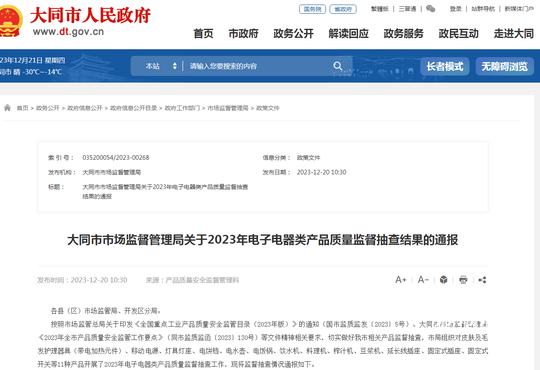Open the 本站 search scope dropdown

point(161,66)
